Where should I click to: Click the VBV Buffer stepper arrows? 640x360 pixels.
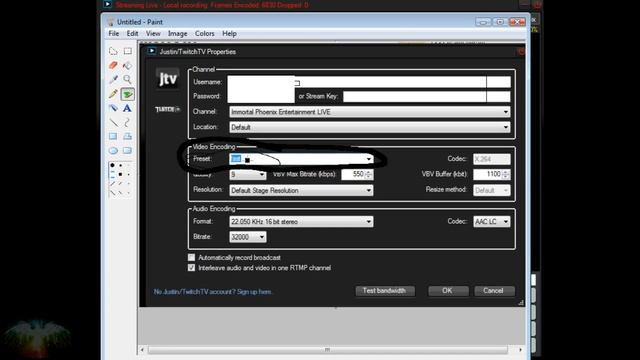click(506, 175)
